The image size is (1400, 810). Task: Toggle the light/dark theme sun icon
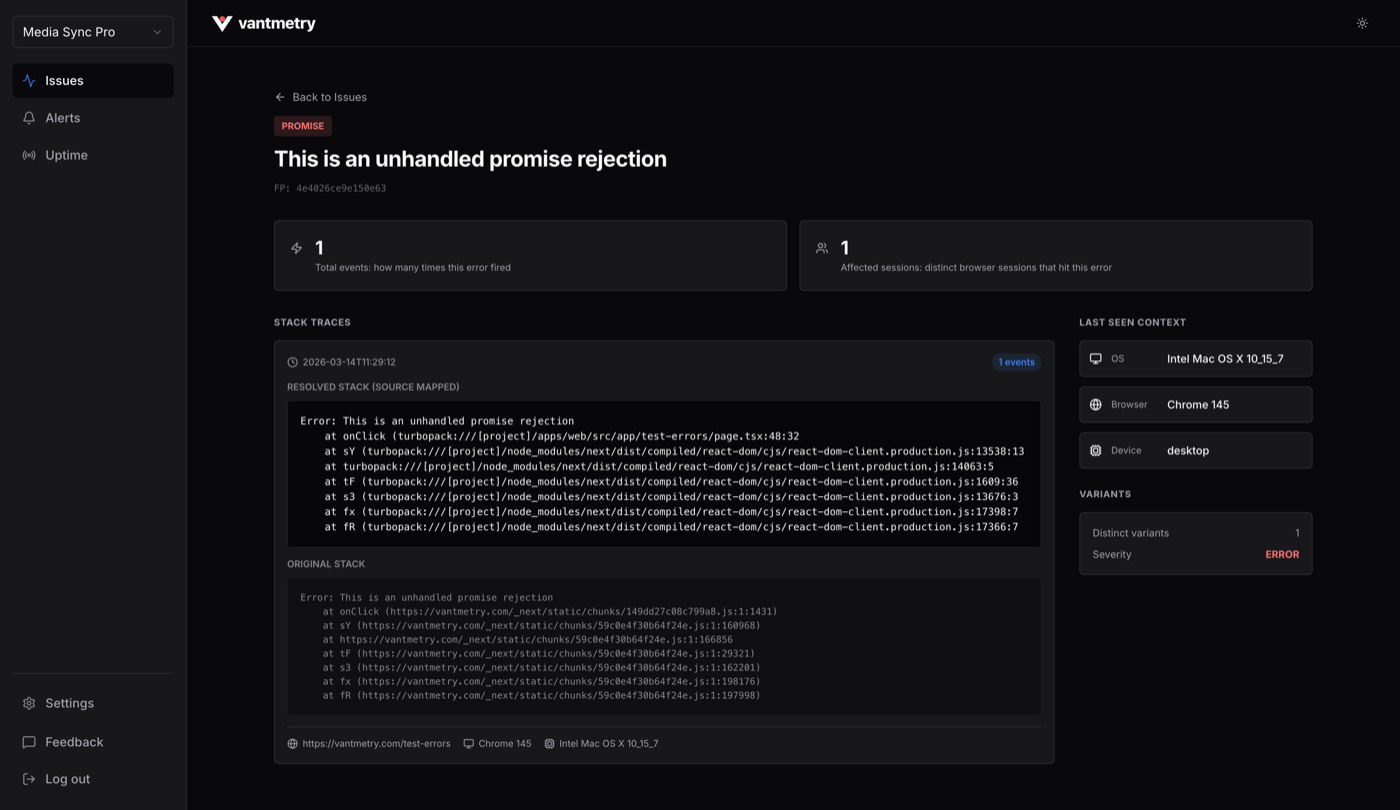1362,23
